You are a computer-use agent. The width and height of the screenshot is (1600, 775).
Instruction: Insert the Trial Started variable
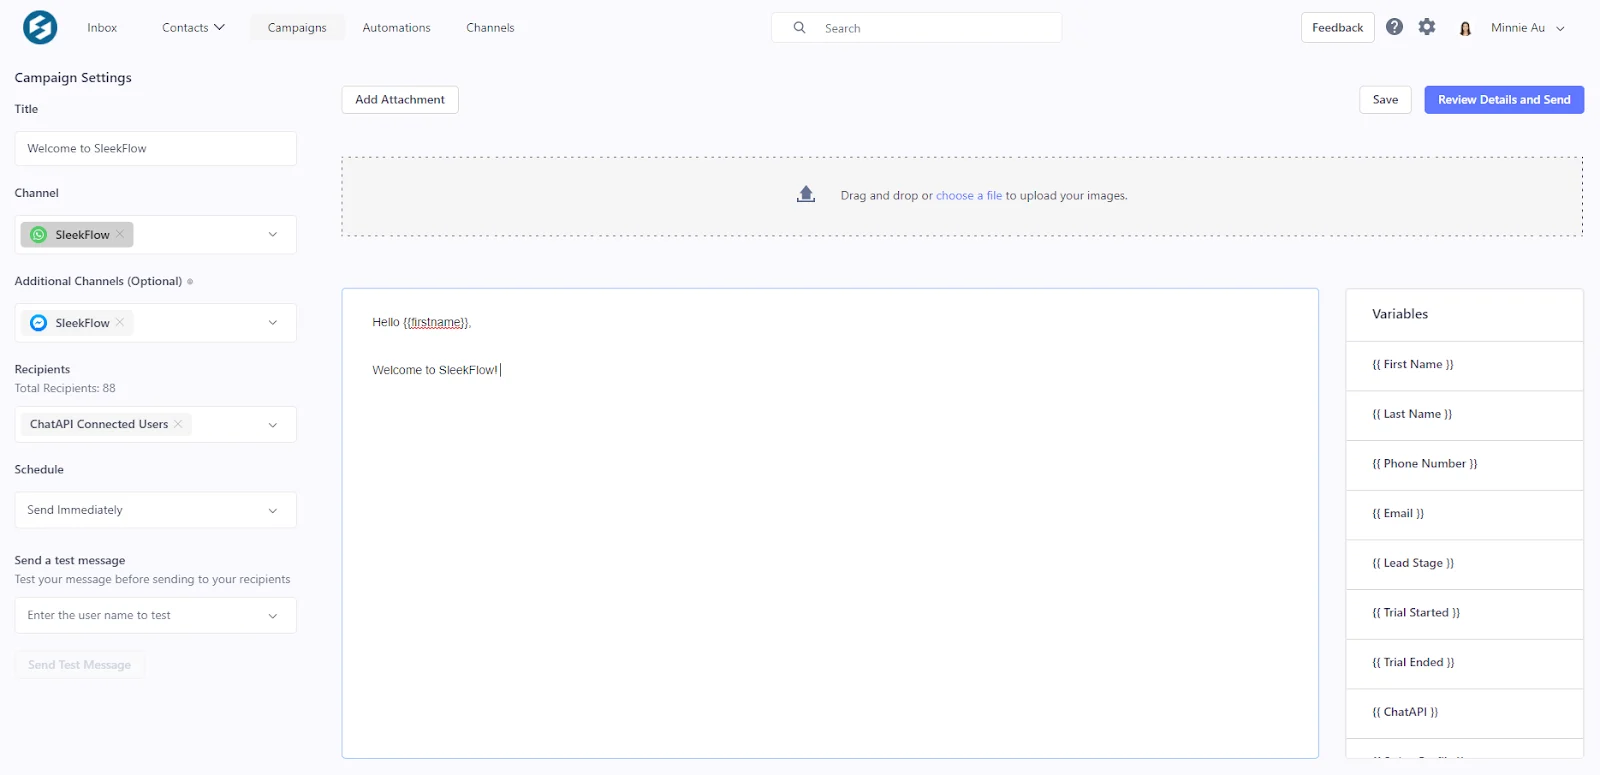coord(1464,614)
